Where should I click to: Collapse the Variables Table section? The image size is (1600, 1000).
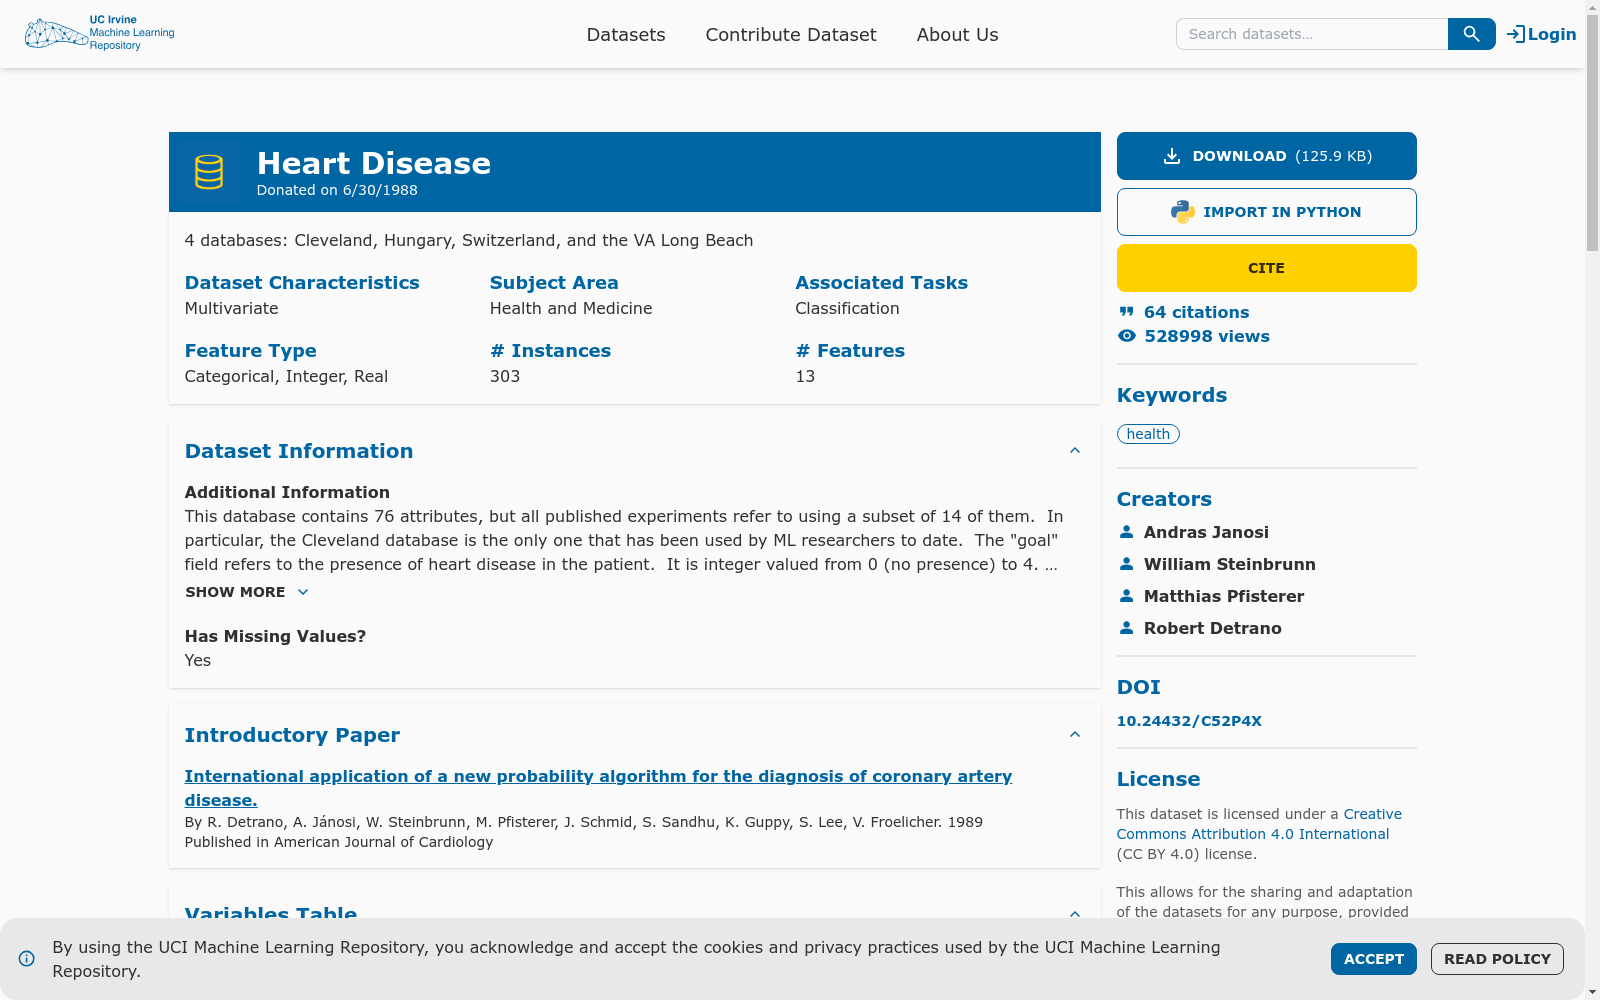coord(1075,914)
